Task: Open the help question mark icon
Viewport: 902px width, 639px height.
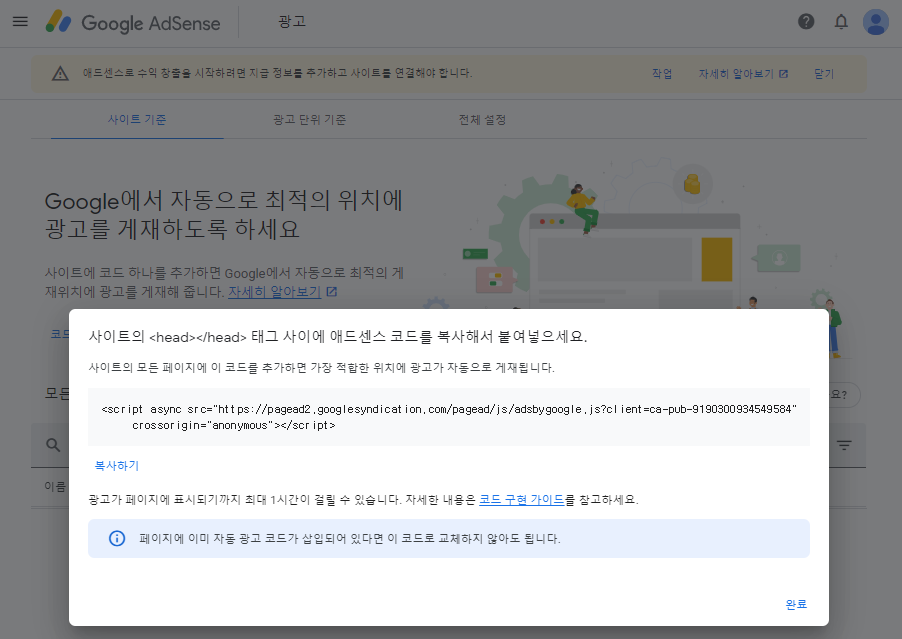Action: click(806, 22)
